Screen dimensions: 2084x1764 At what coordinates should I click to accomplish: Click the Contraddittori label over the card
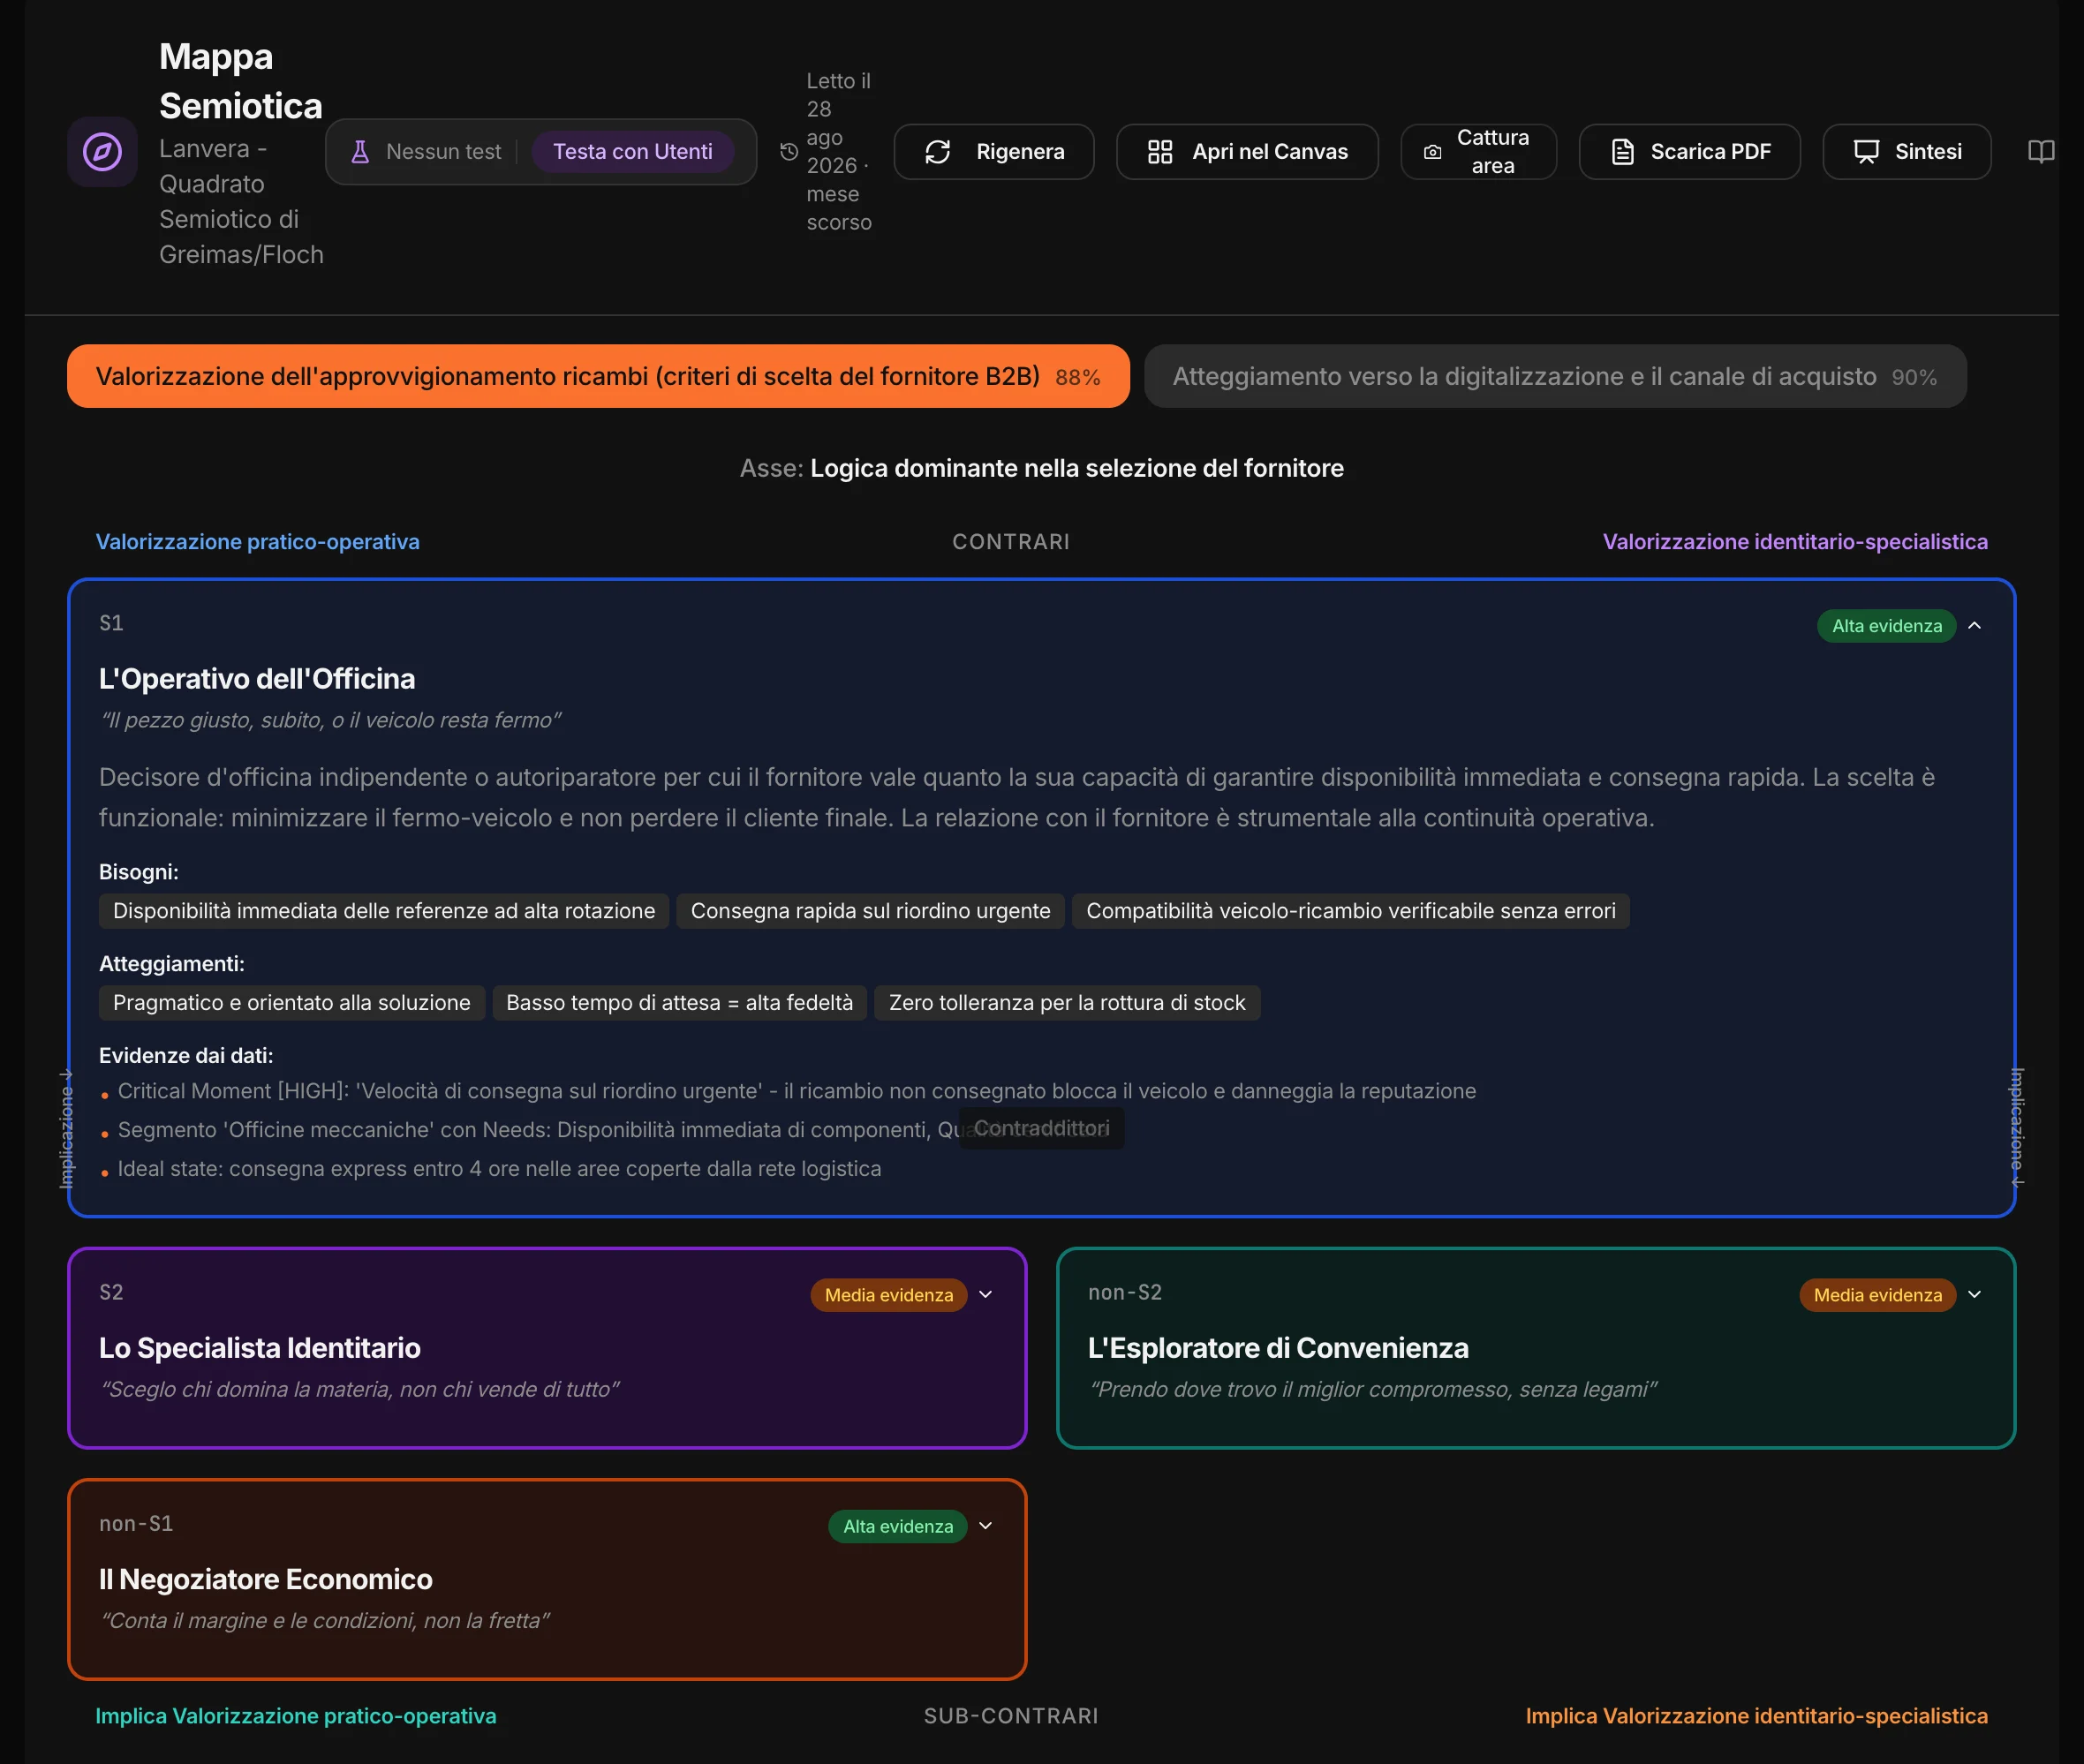pos(1041,1128)
